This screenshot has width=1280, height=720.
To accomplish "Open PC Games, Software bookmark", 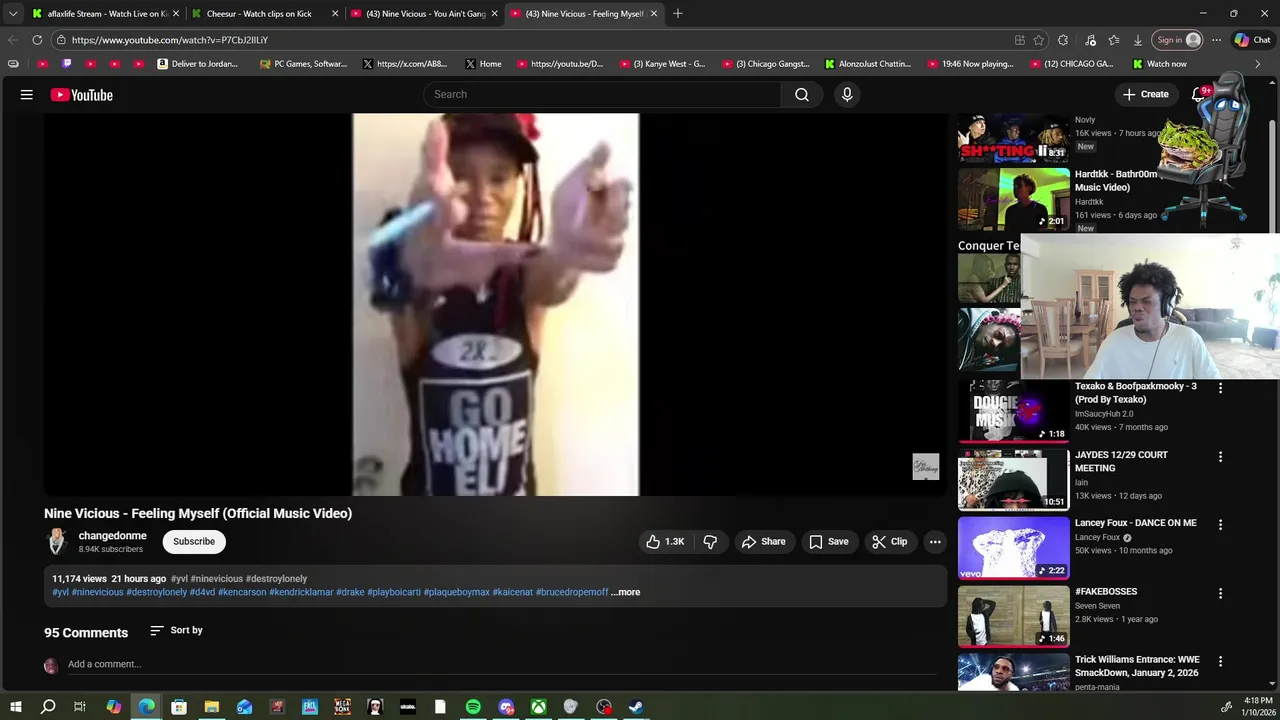I will pyautogui.click(x=303, y=64).
